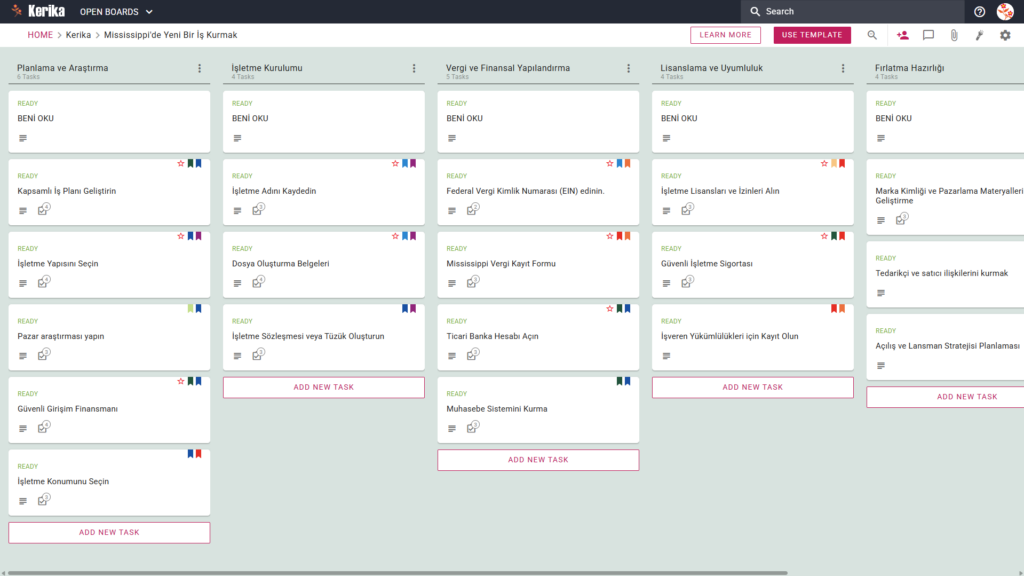Screen dimensions: 1024x576
Task: Click the USE TEMPLATE button
Action: (812, 35)
